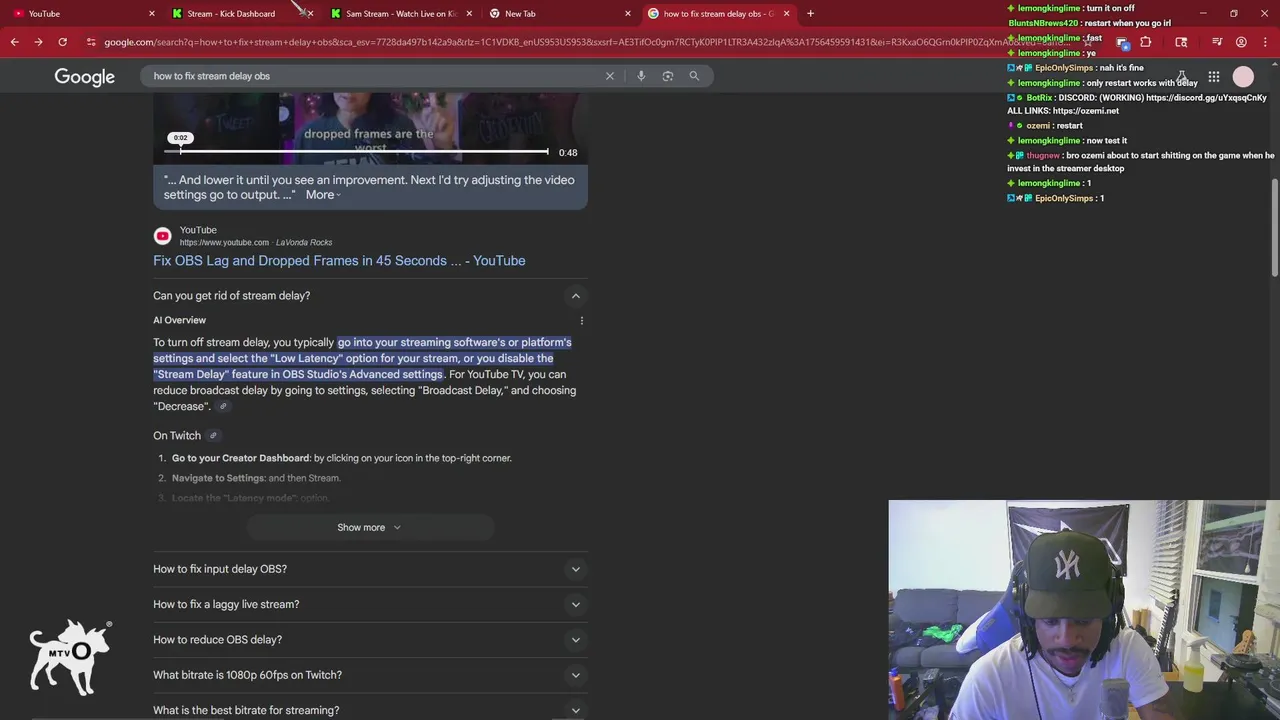Open AI Overview three-dot options

tap(581, 321)
